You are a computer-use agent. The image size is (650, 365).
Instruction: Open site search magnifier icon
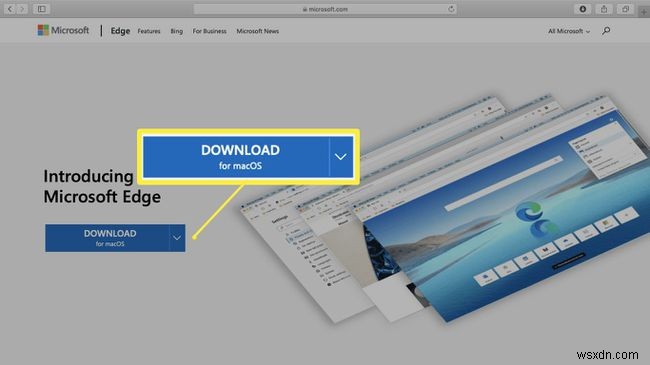click(x=606, y=31)
